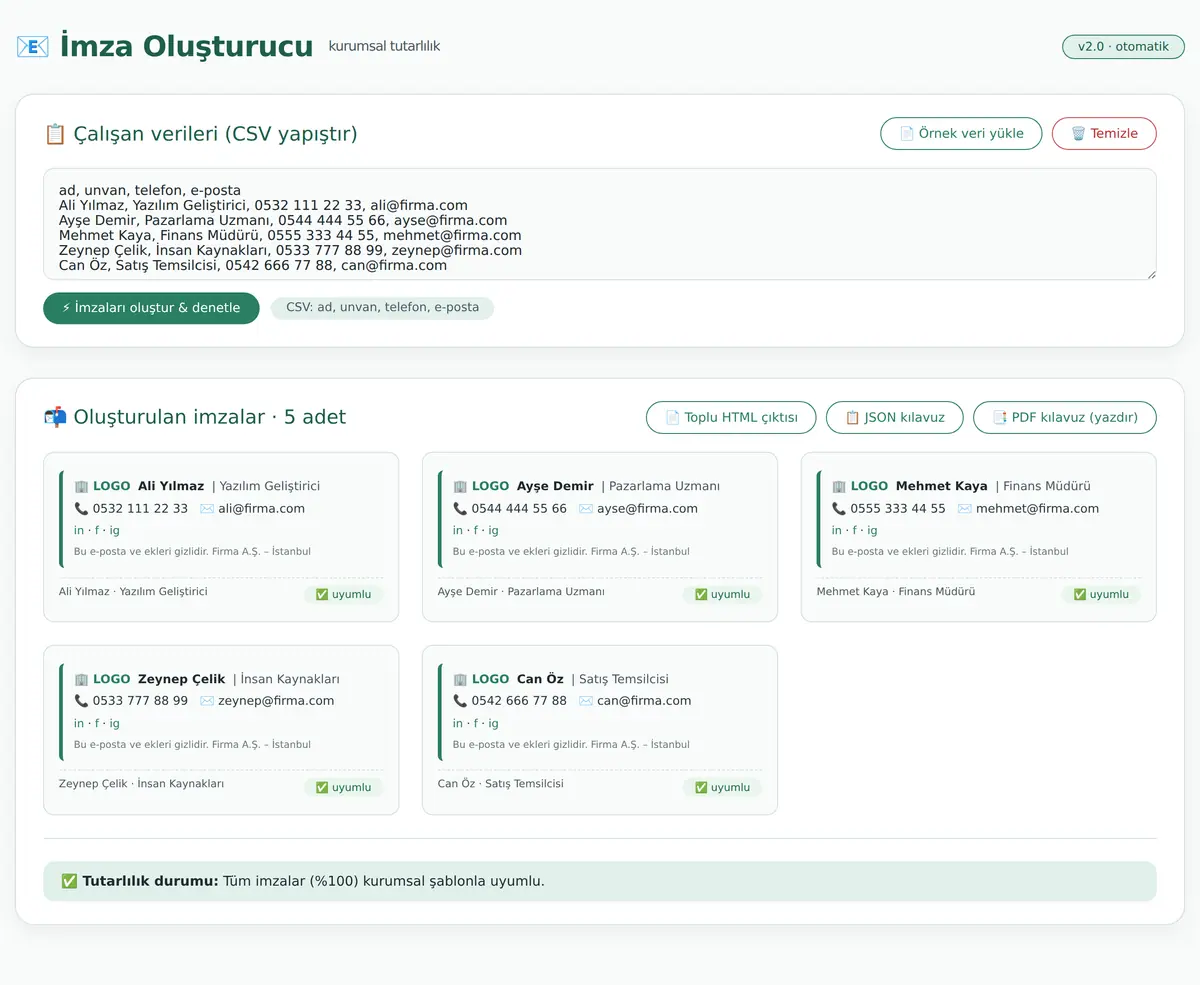Select the name Ali Yılmaz in signature card
The height and width of the screenshot is (985, 1200).
tap(171, 486)
